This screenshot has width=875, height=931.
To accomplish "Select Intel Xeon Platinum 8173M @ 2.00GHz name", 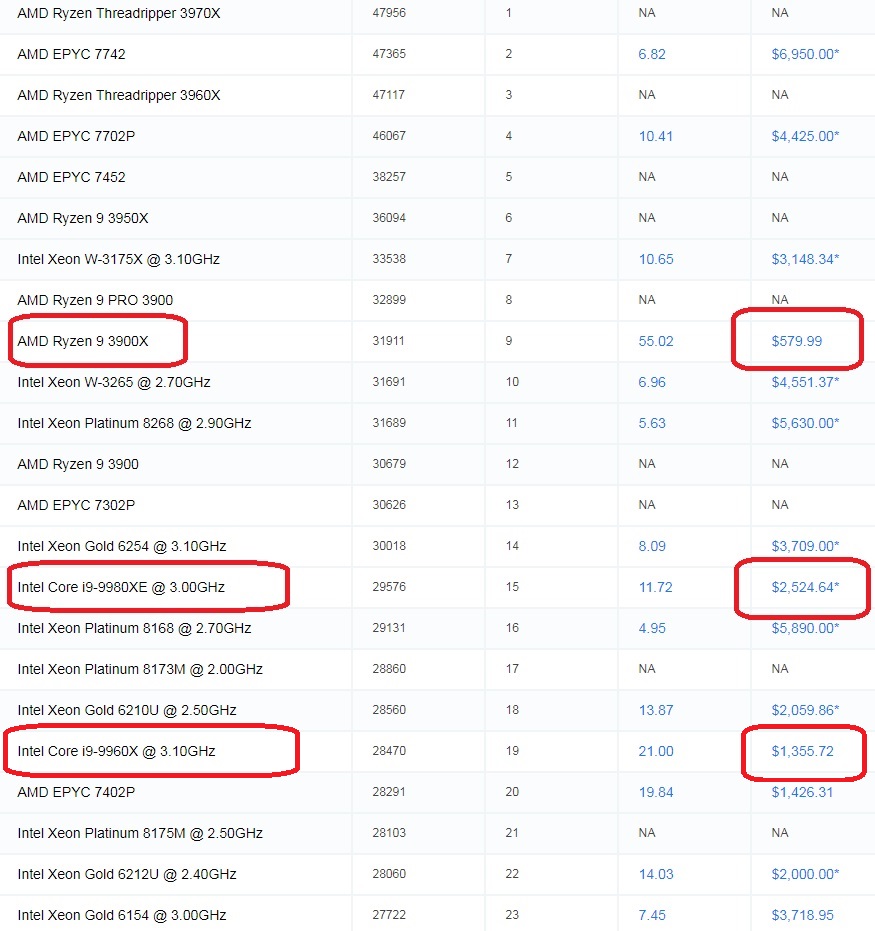I will coord(140,669).
